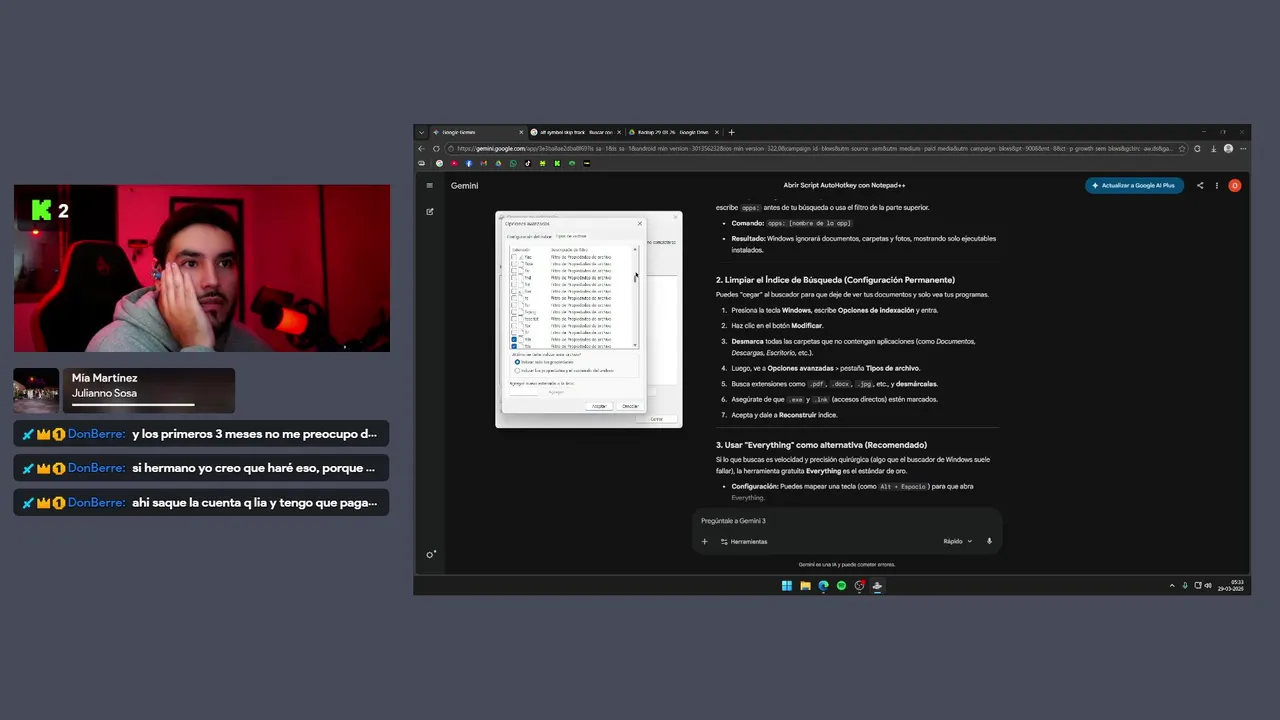Add an attachment with the plus icon

(x=704, y=541)
